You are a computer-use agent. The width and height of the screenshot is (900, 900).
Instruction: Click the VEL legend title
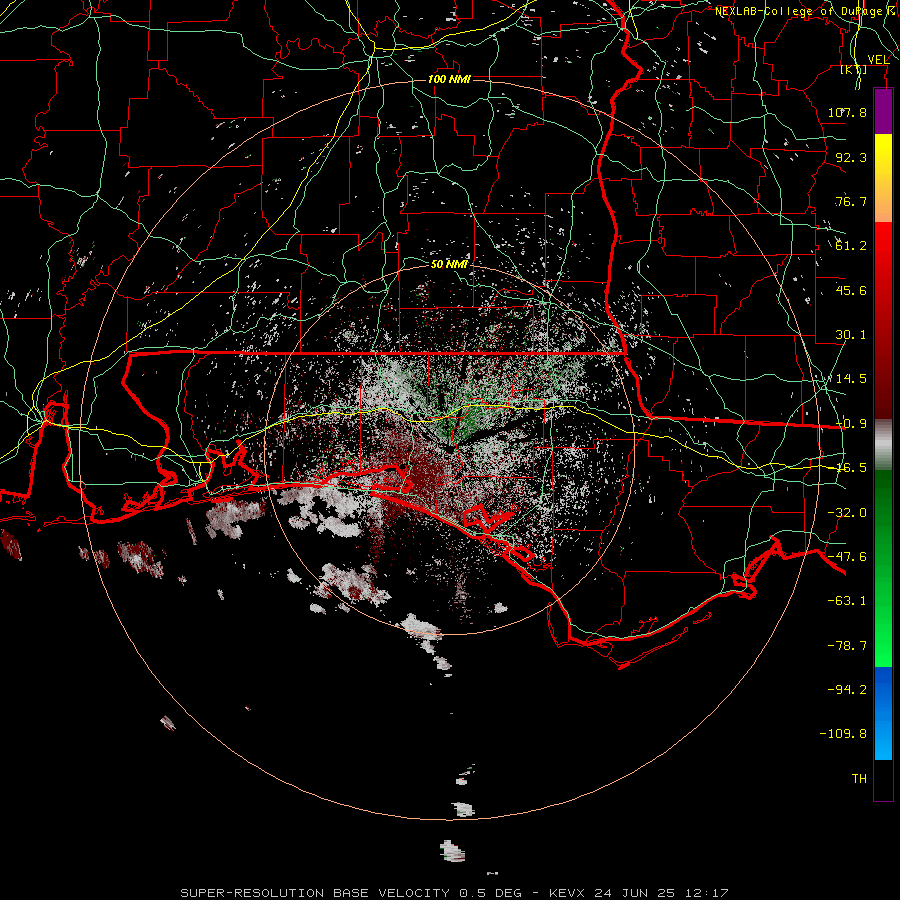(x=878, y=60)
